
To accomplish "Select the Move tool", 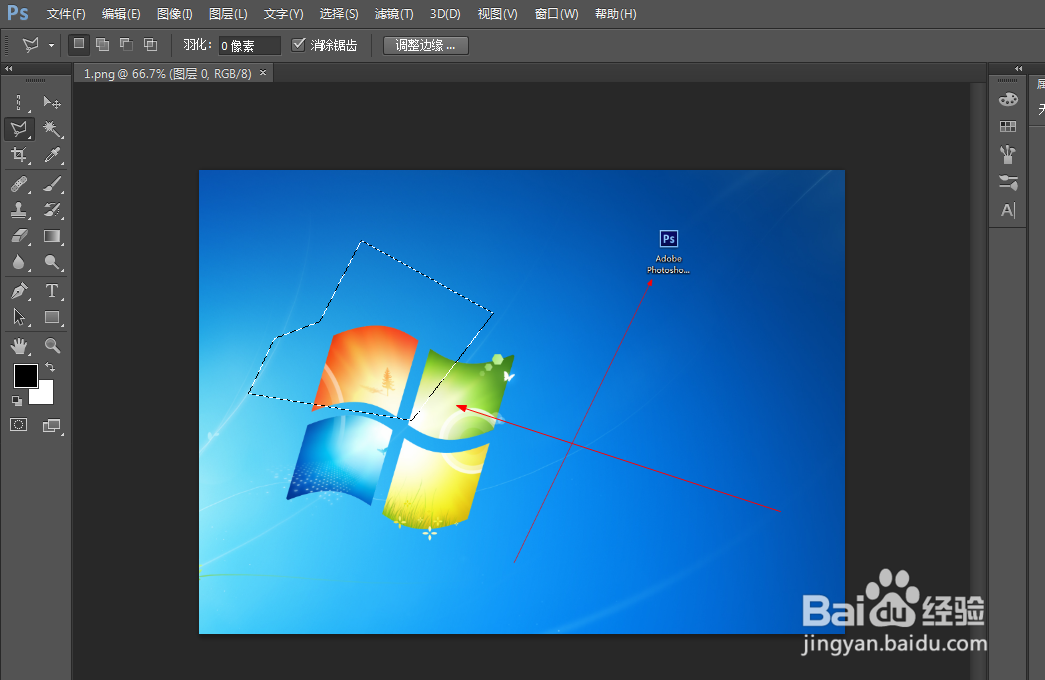I will point(52,102).
